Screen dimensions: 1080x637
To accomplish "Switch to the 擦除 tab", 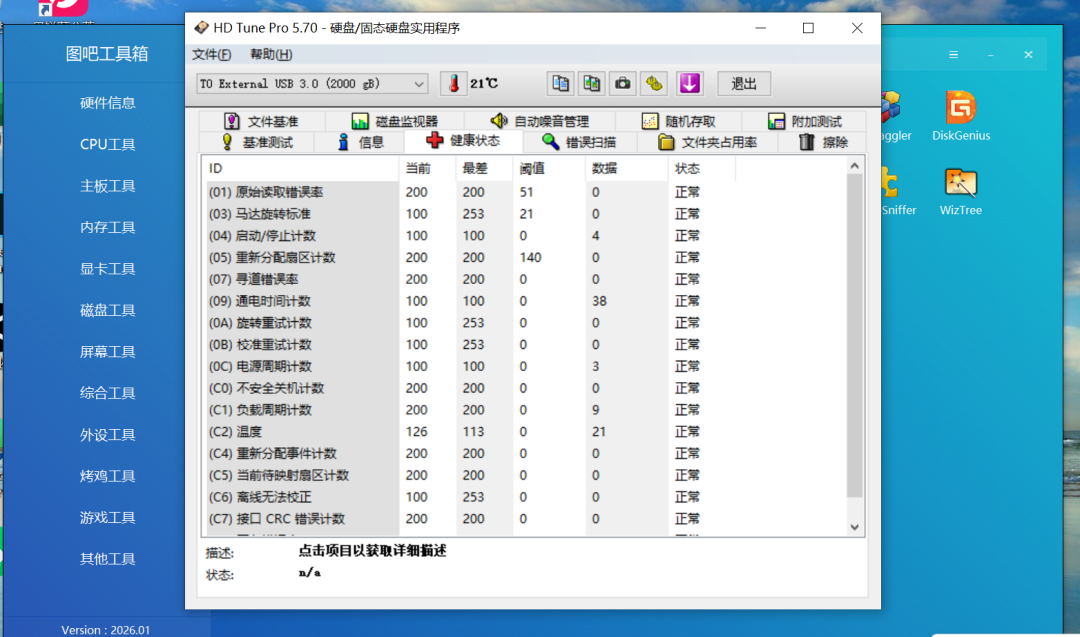I will coord(823,143).
